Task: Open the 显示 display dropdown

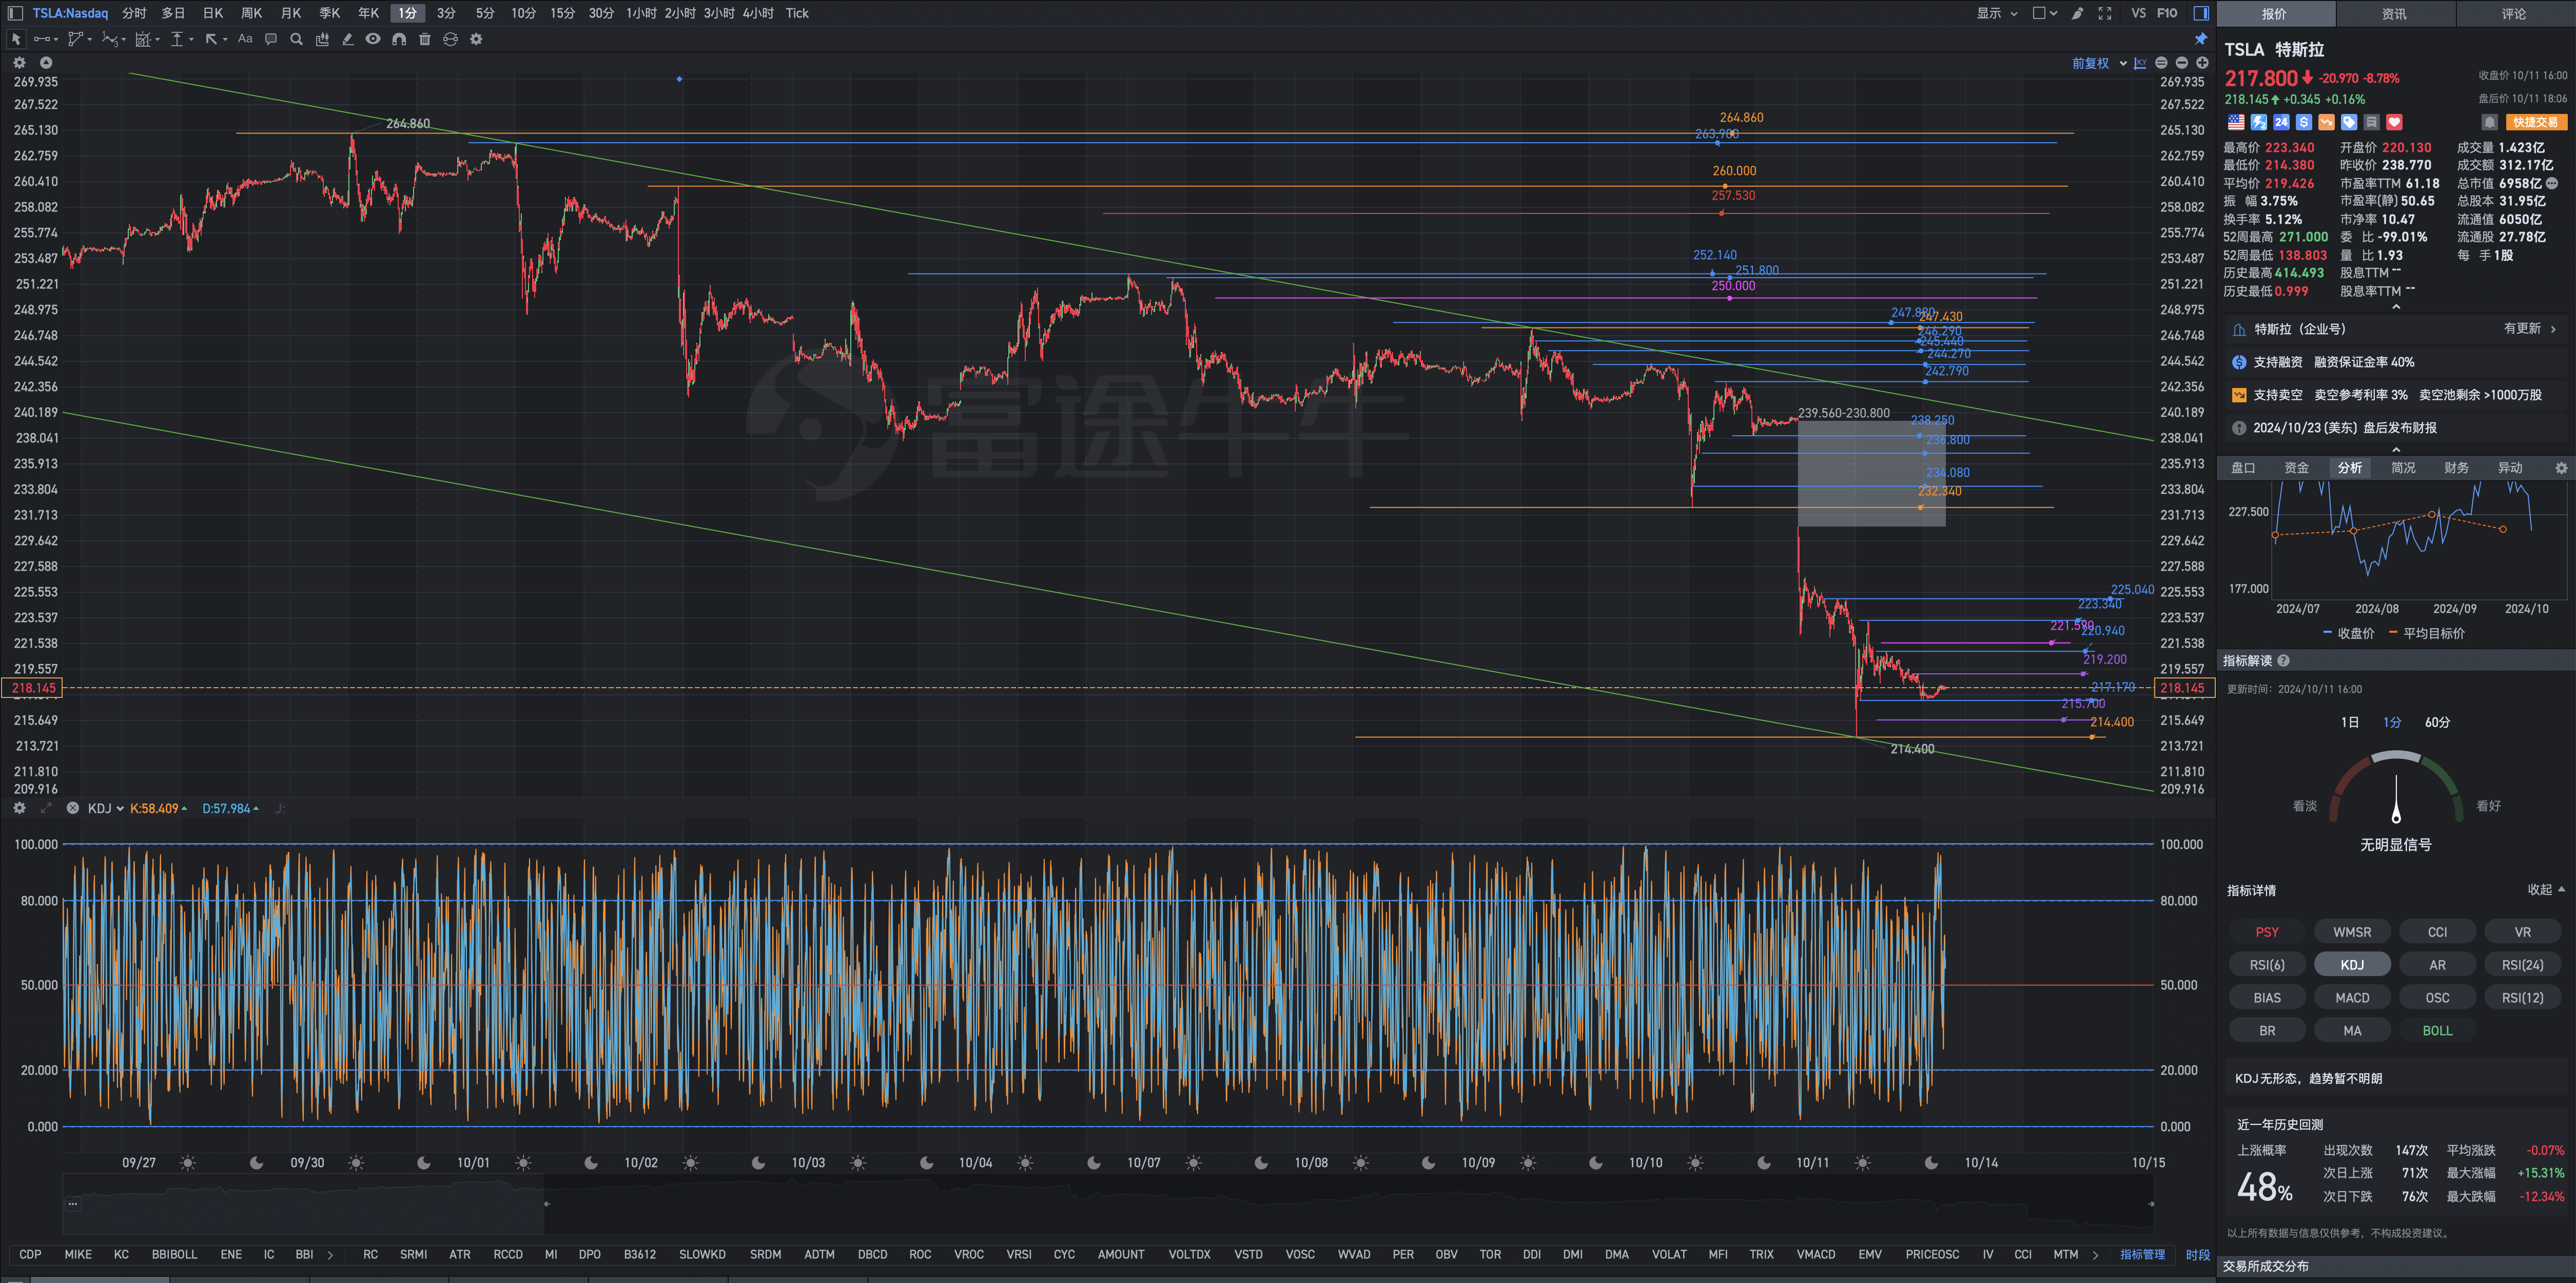Action: pyautogui.click(x=1997, y=13)
